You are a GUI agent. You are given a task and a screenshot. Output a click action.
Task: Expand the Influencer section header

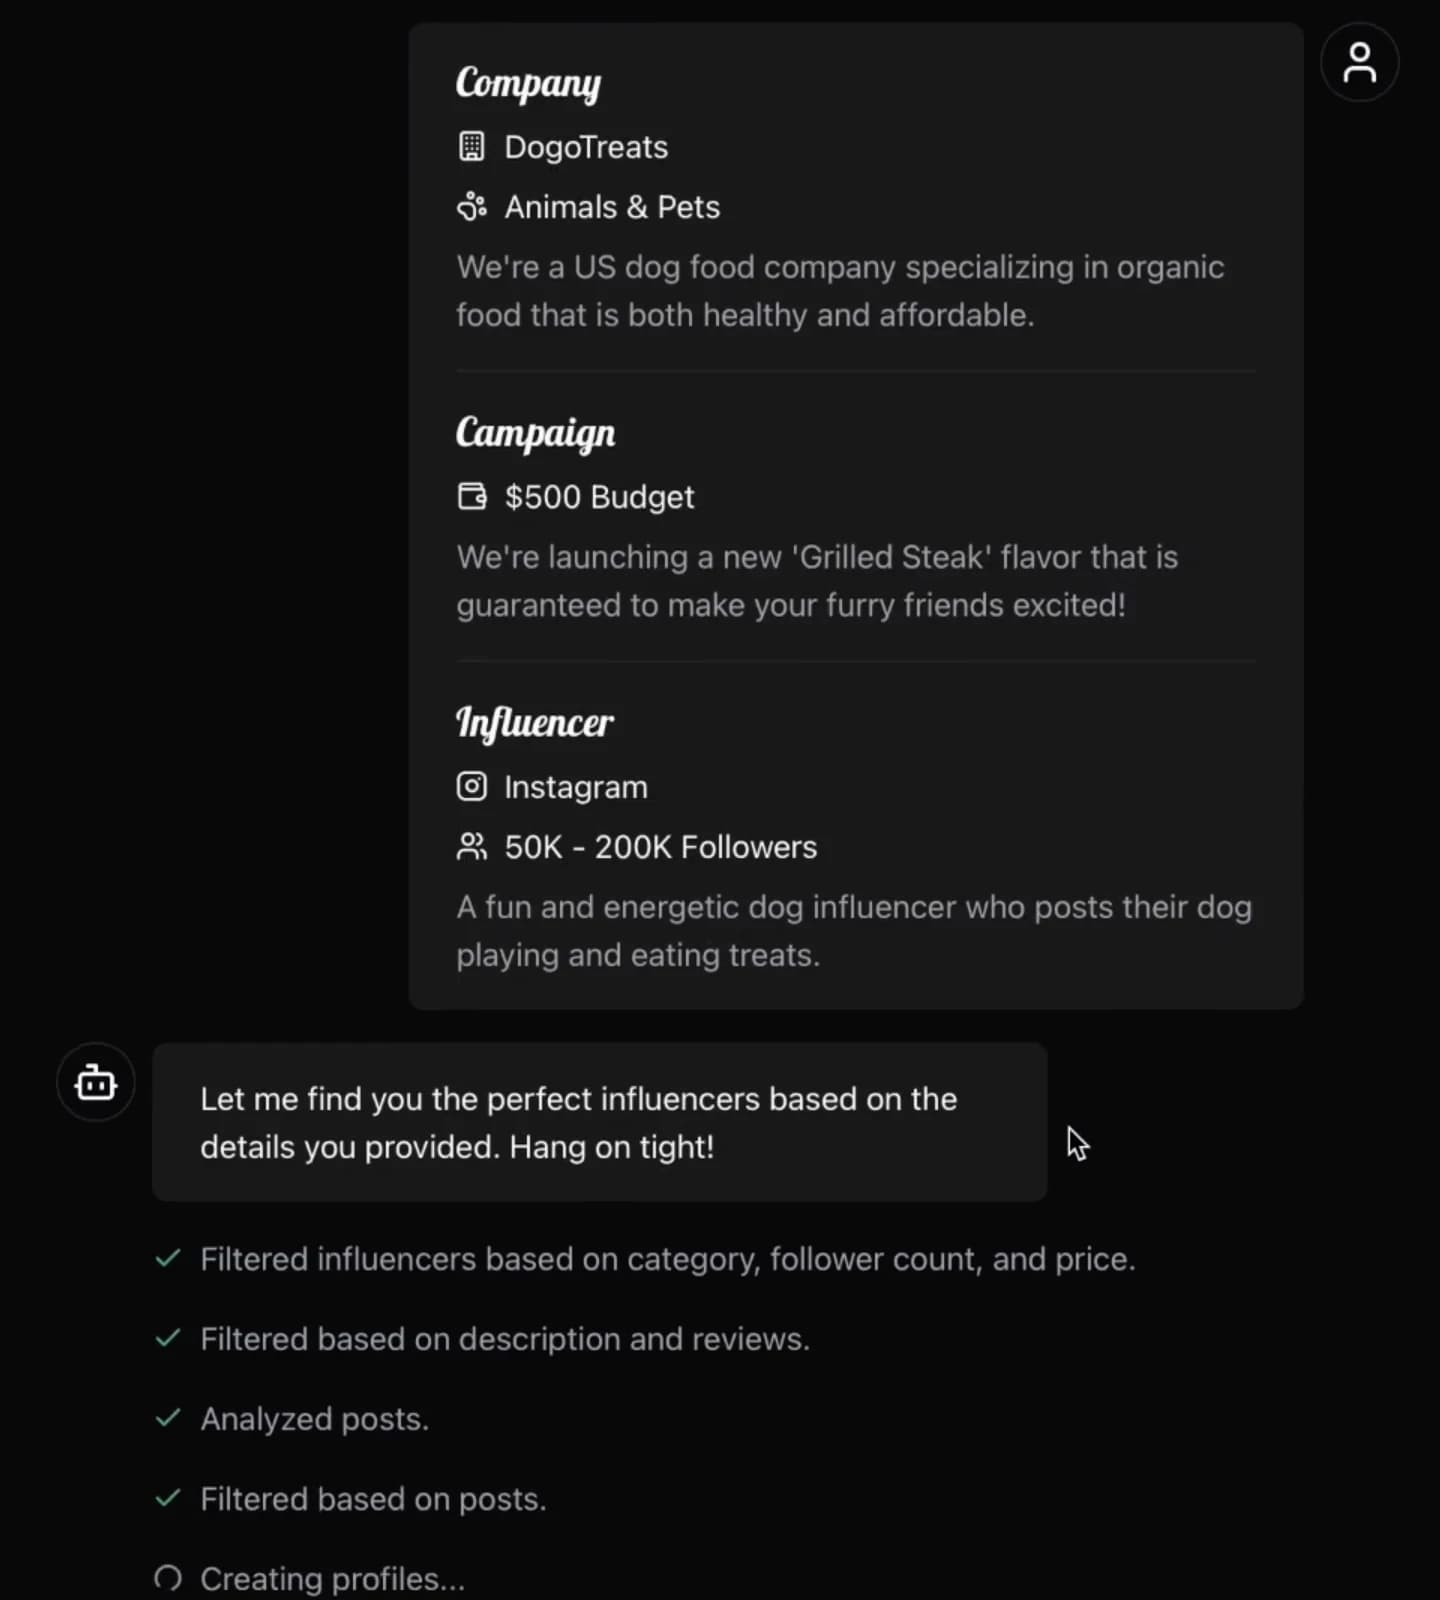tap(535, 723)
